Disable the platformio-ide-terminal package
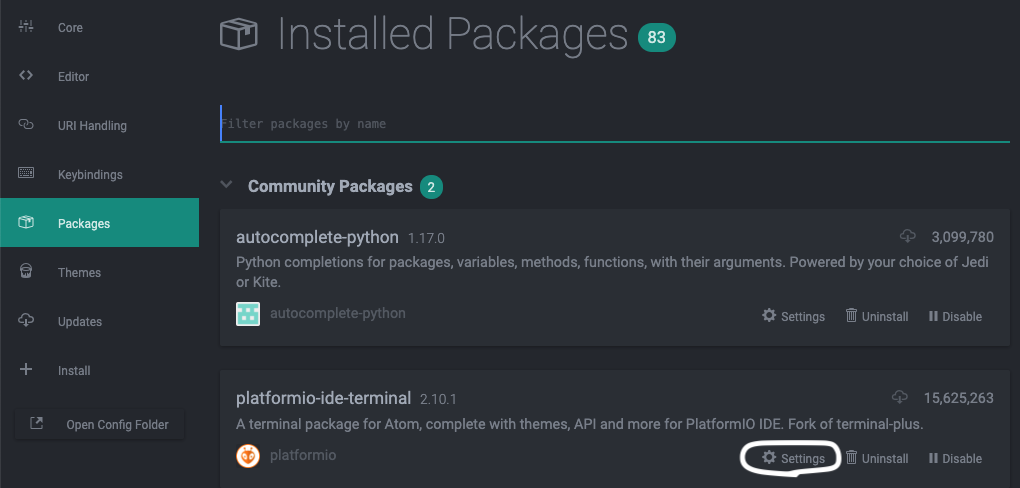 [x=956, y=458]
